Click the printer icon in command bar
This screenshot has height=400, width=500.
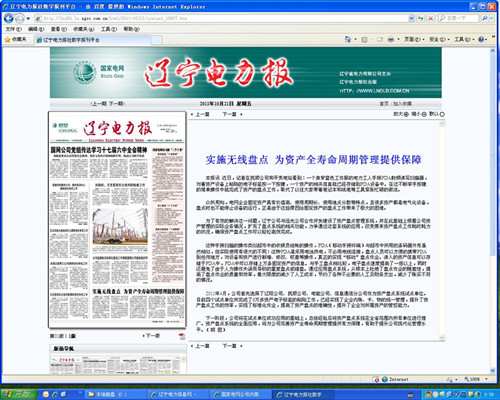pos(391,39)
